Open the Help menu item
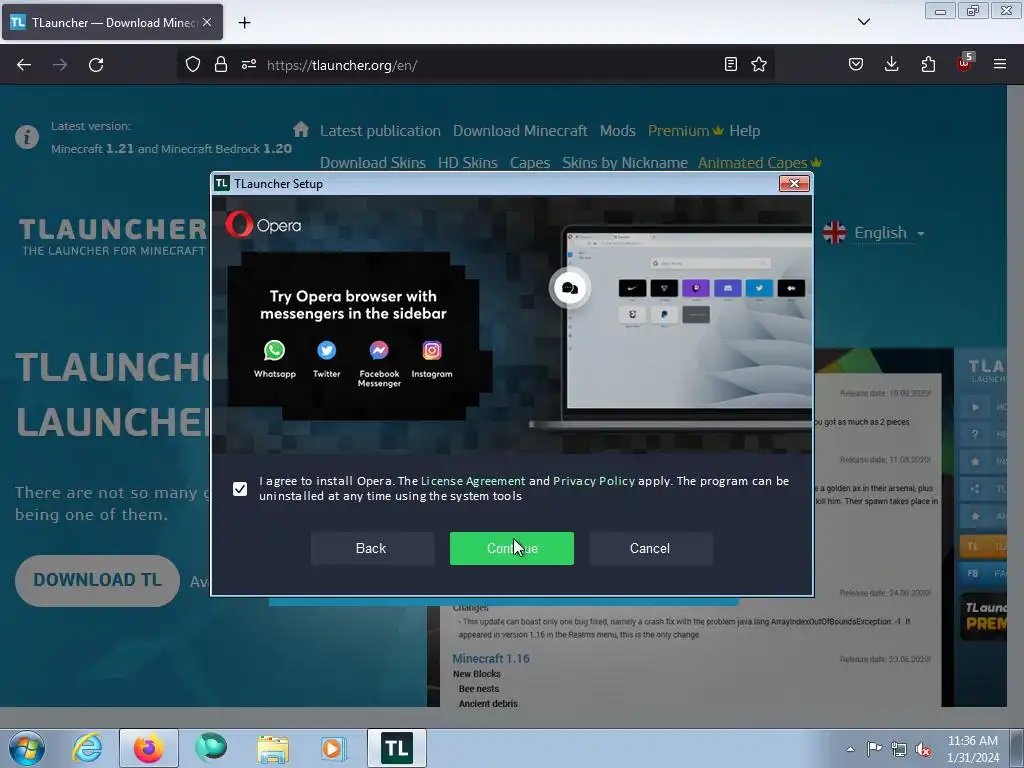Image resolution: width=1024 pixels, height=768 pixels. 744,131
